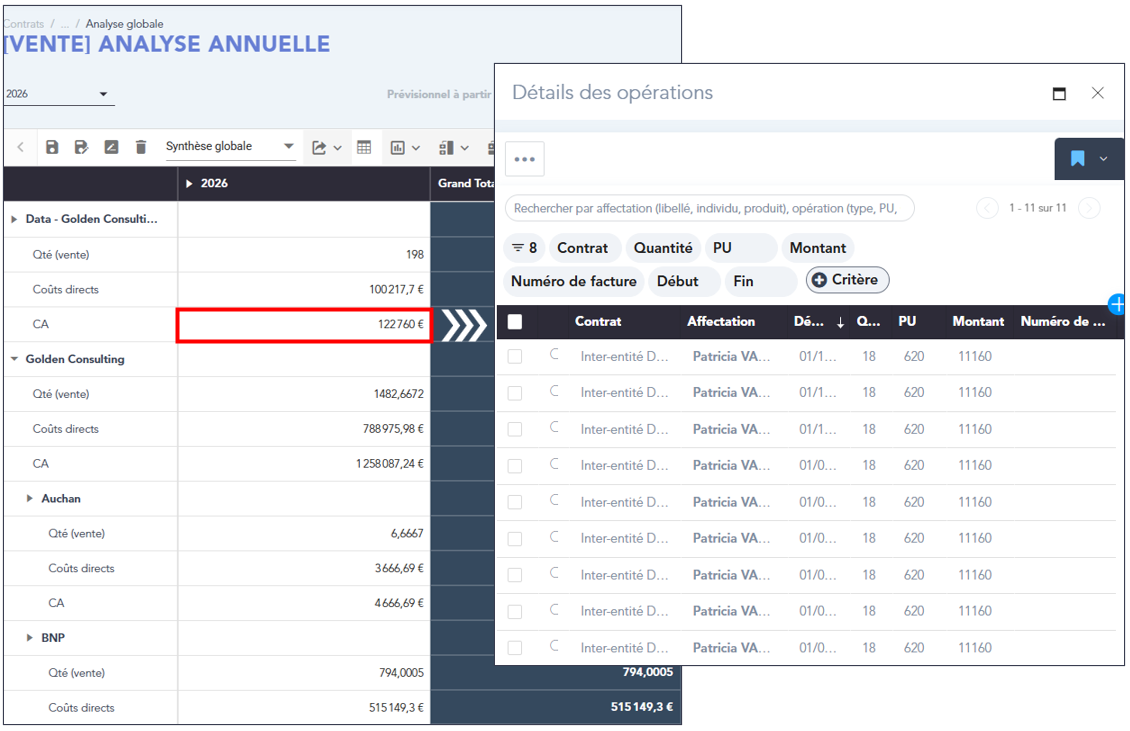
Task: Click the blue plus add-column icon
Action: tap(1117, 304)
